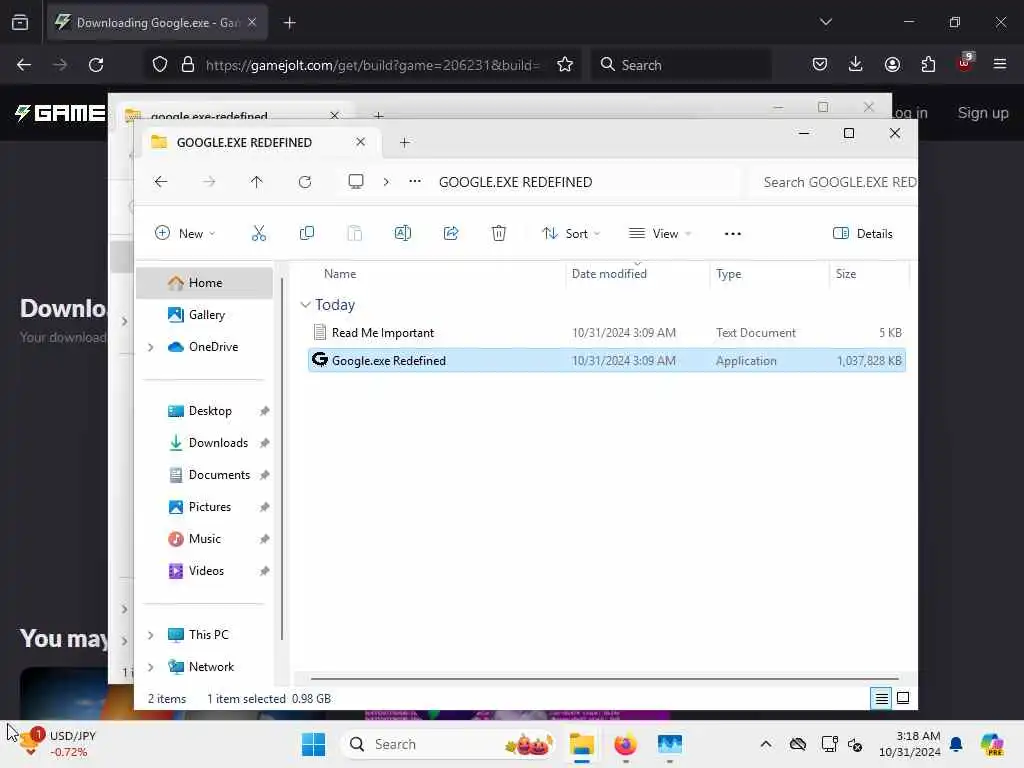This screenshot has height=768, width=1024.
Task: Add a new File Explorer tab
Action: [405, 142]
